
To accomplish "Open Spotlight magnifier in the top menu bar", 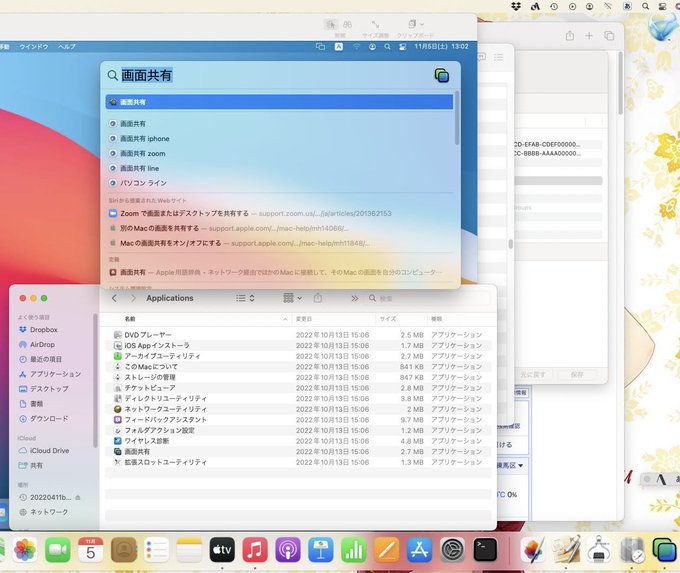I will pos(646,7).
